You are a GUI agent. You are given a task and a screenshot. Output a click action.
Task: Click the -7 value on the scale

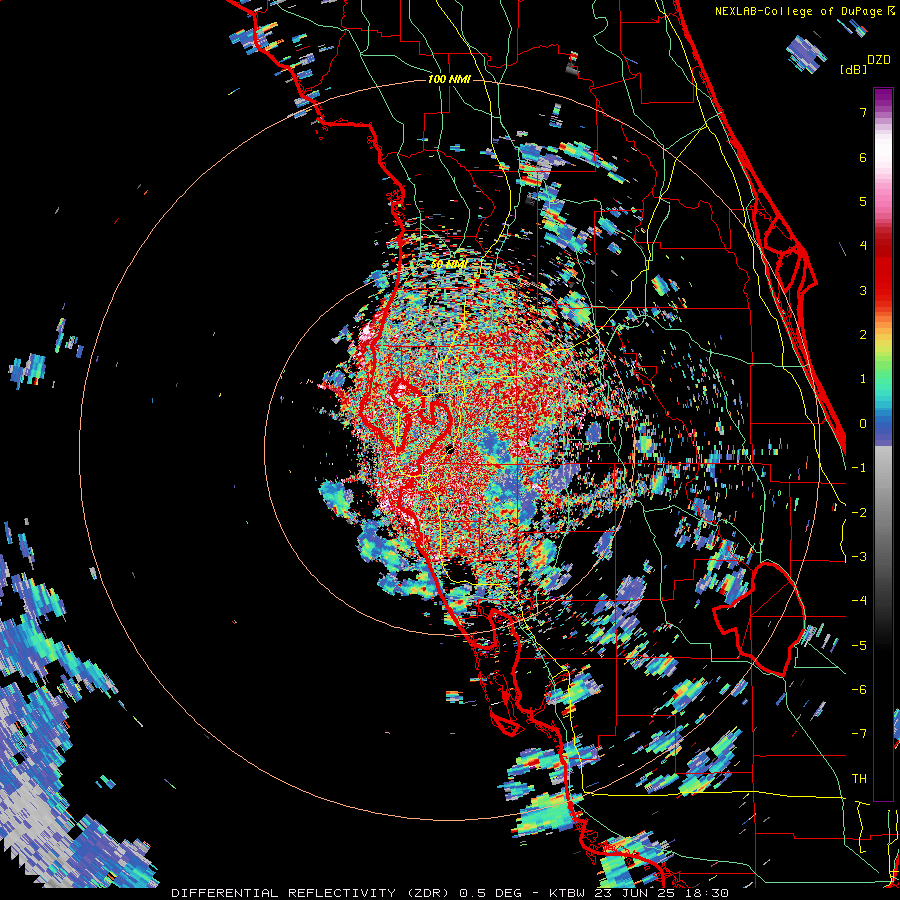point(859,734)
